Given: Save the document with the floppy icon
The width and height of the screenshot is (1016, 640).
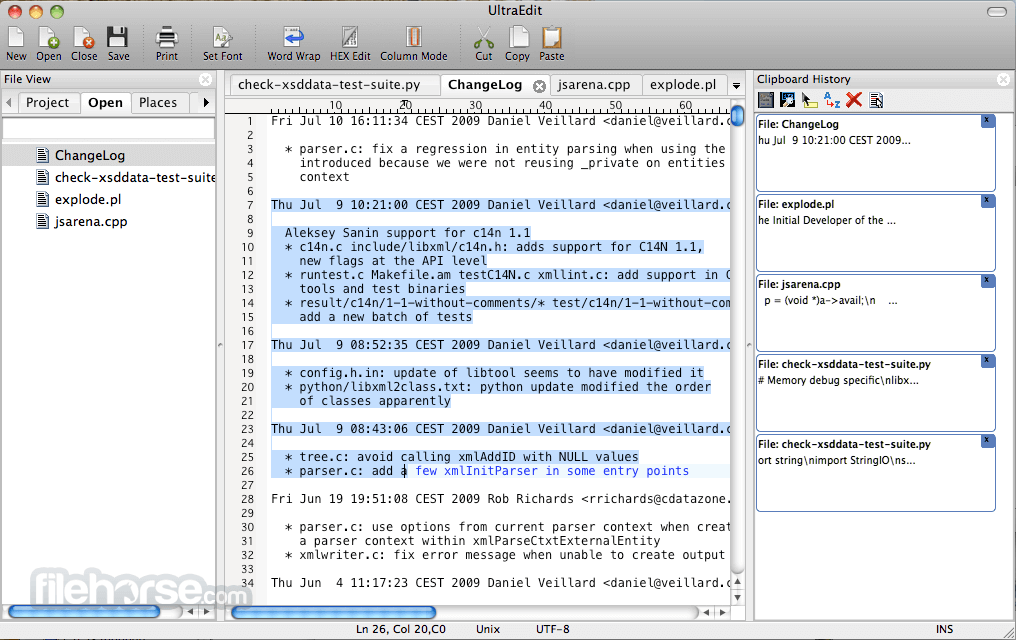Looking at the screenshot, I should (x=119, y=43).
